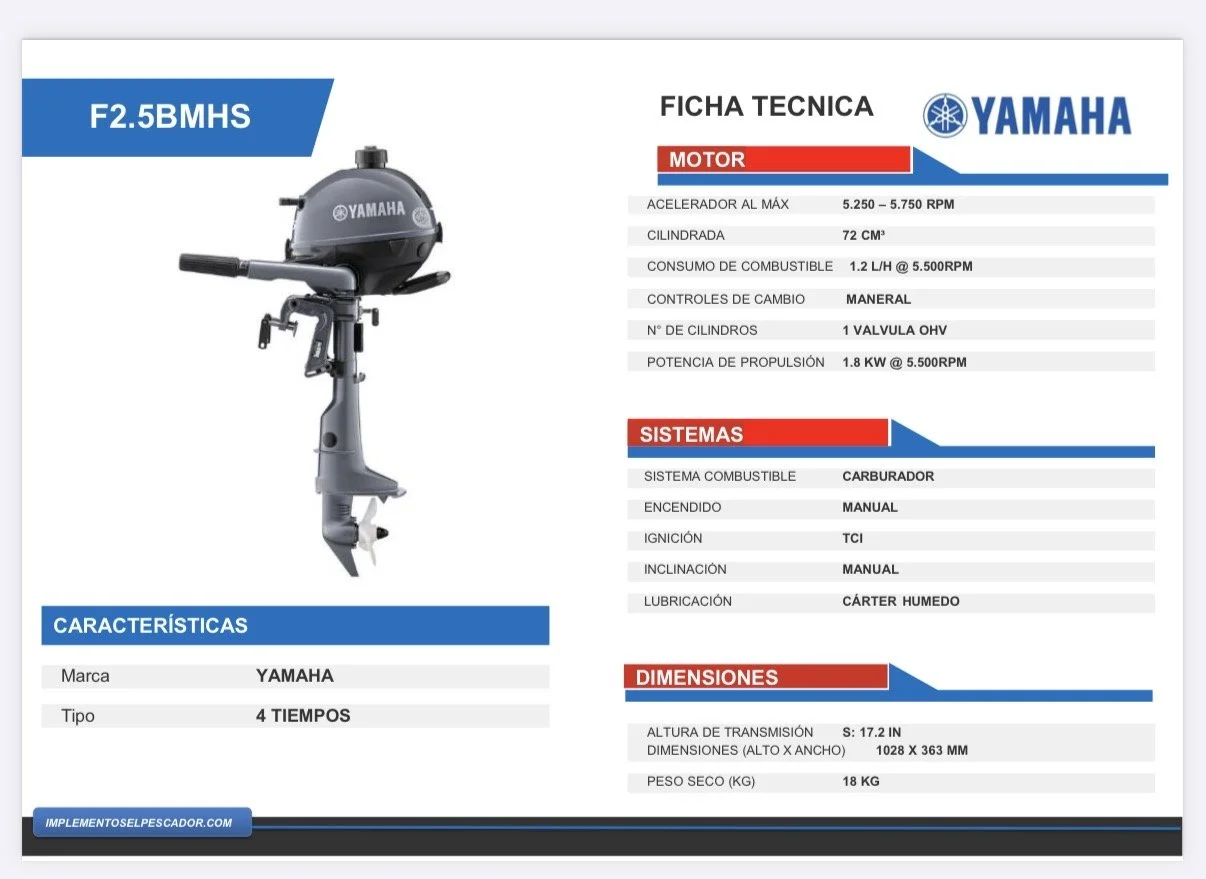
Task: Select MANUAL in the ENCENDIDO row
Action: point(870,508)
